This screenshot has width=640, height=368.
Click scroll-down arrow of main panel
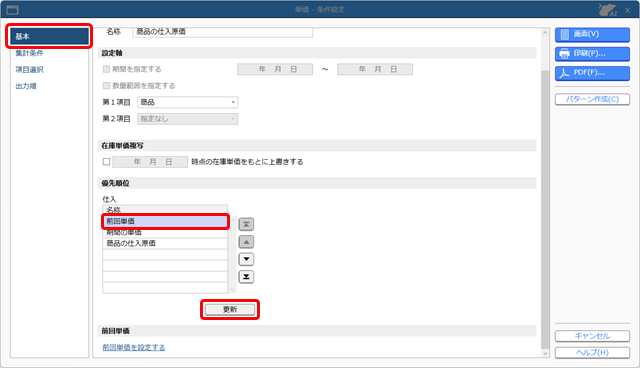coord(545,353)
